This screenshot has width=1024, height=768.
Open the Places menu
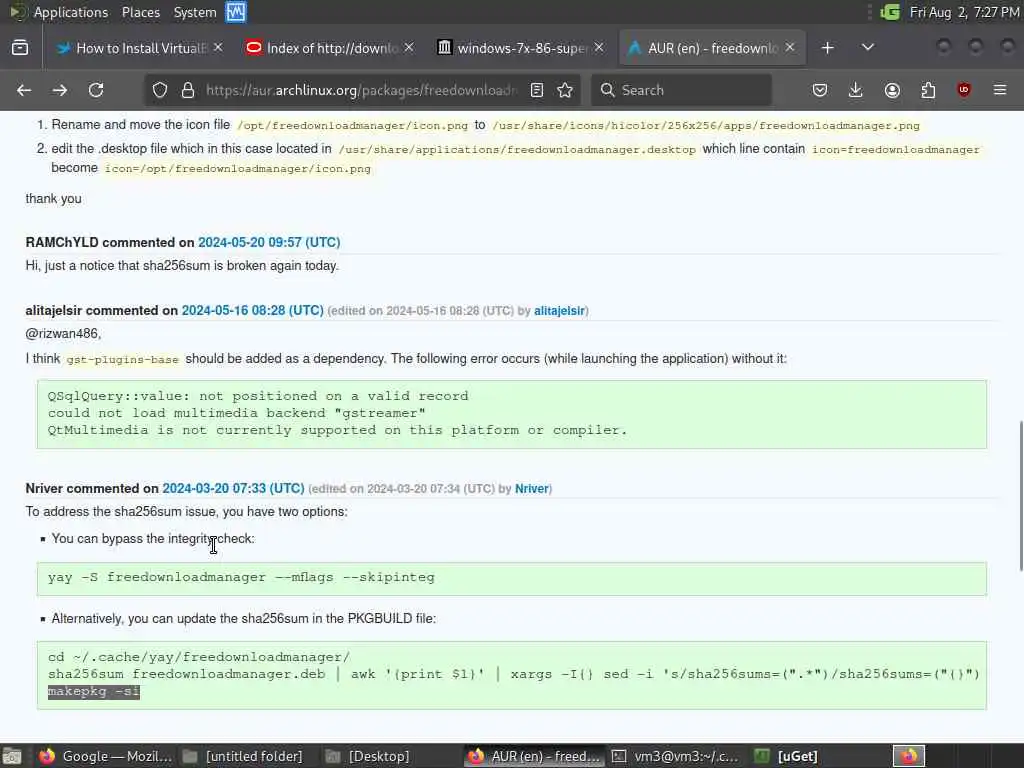140,12
